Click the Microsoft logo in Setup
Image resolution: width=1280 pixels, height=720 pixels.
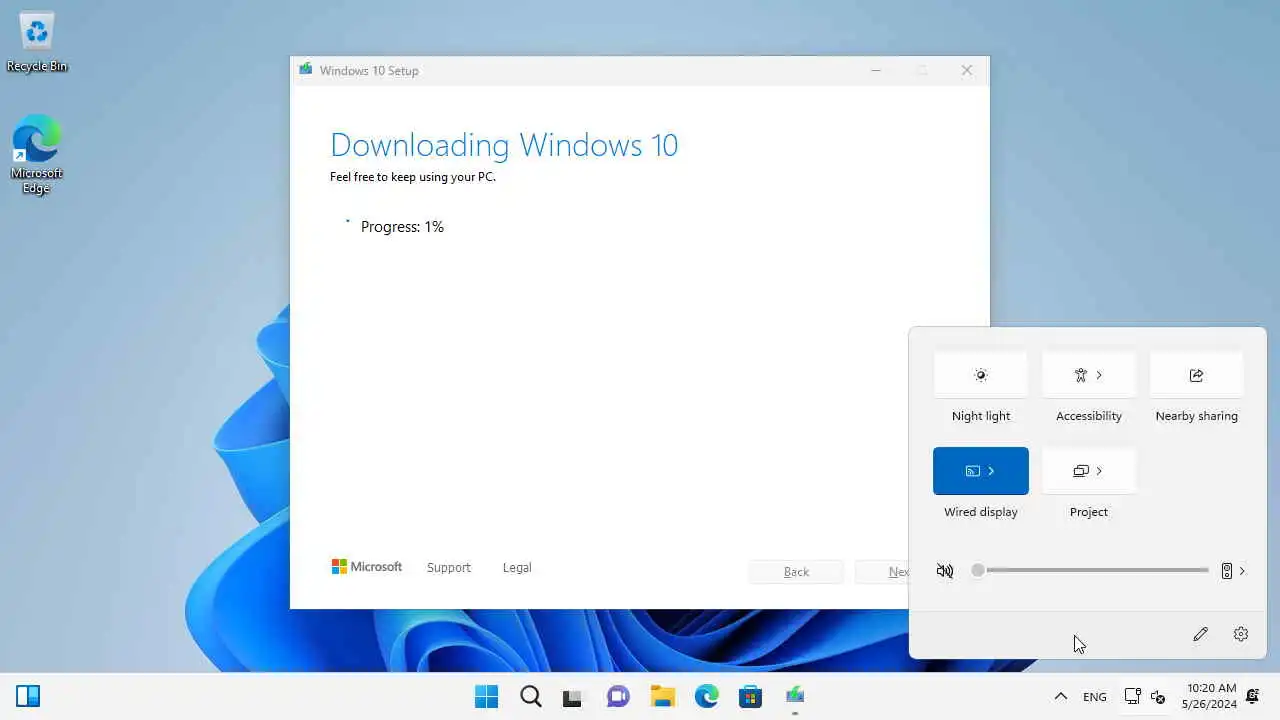[x=367, y=567]
